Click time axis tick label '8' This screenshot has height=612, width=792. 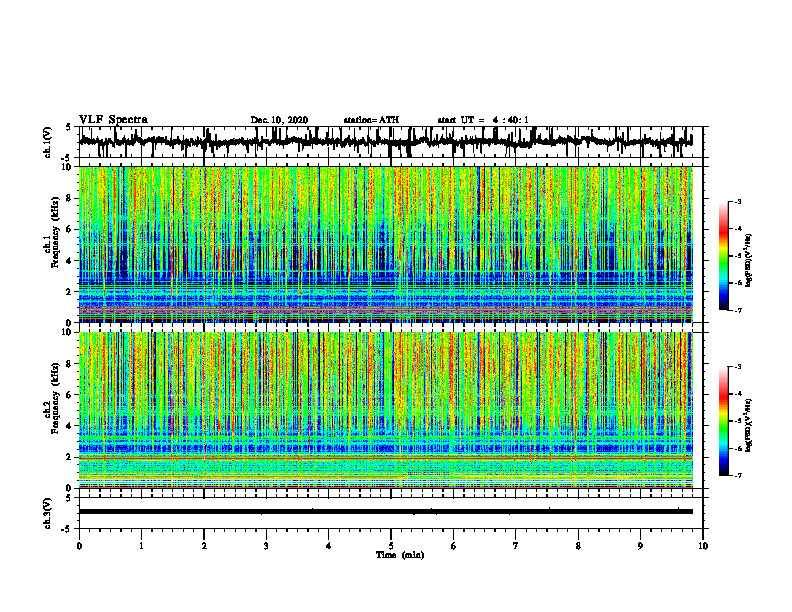pyautogui.click(x=578, y=546)
